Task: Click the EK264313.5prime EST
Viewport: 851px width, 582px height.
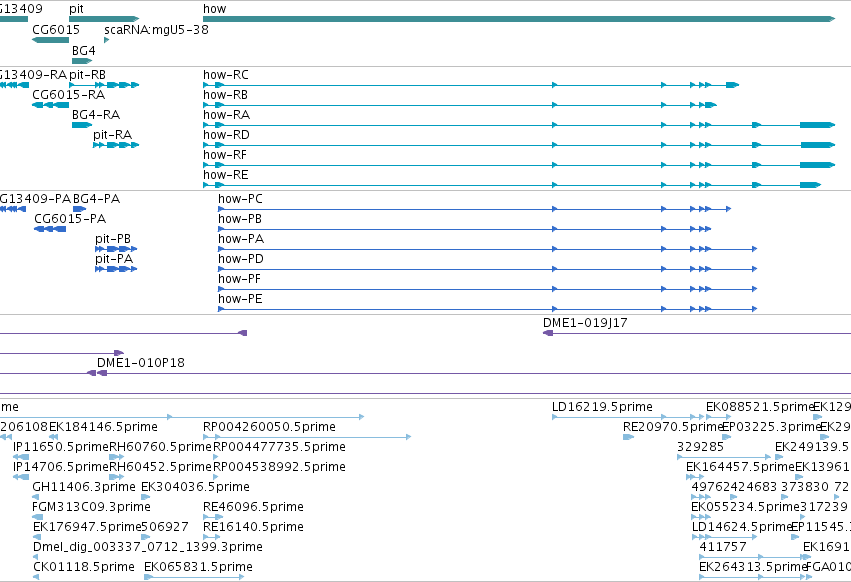Action: tap(753, 577)
